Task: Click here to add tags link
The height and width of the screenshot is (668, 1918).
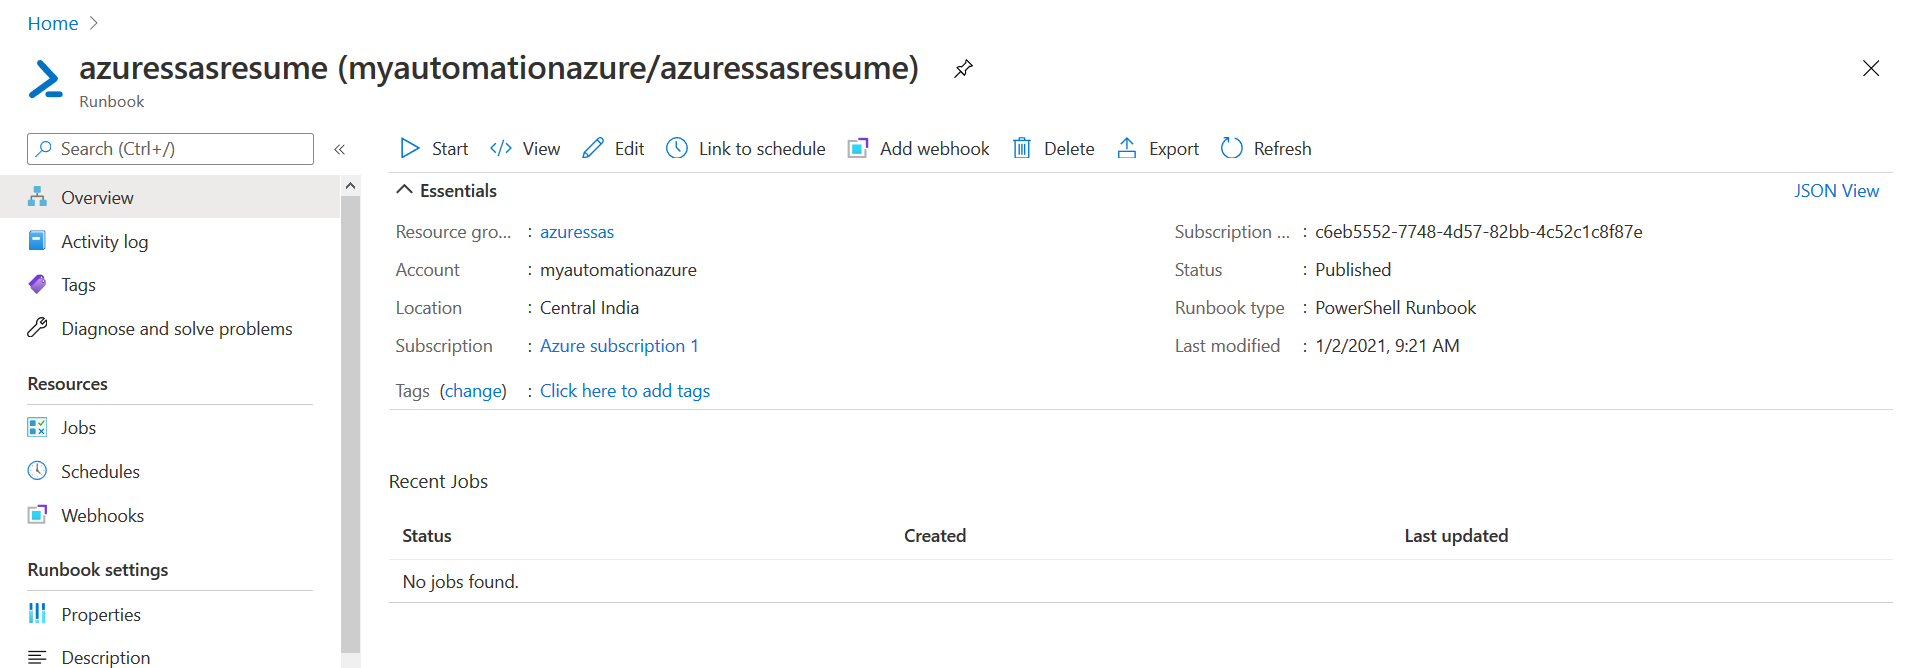Action: 625,391
